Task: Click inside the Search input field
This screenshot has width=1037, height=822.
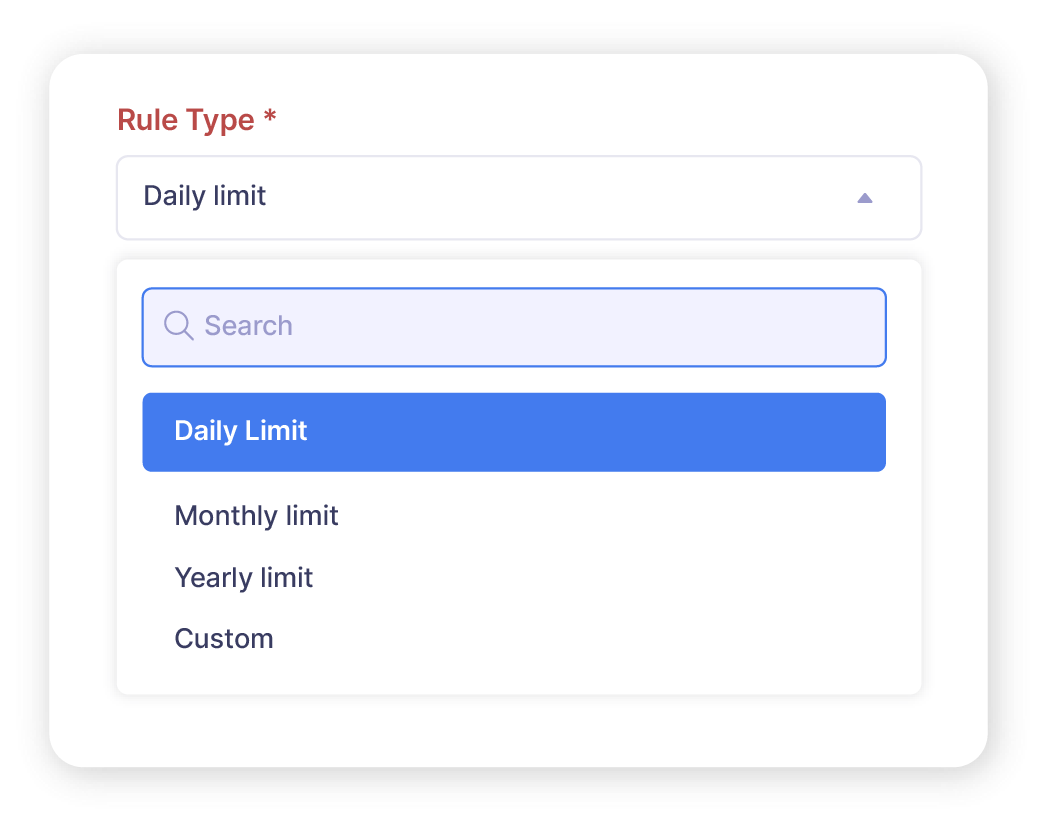Action: point(450,325)
